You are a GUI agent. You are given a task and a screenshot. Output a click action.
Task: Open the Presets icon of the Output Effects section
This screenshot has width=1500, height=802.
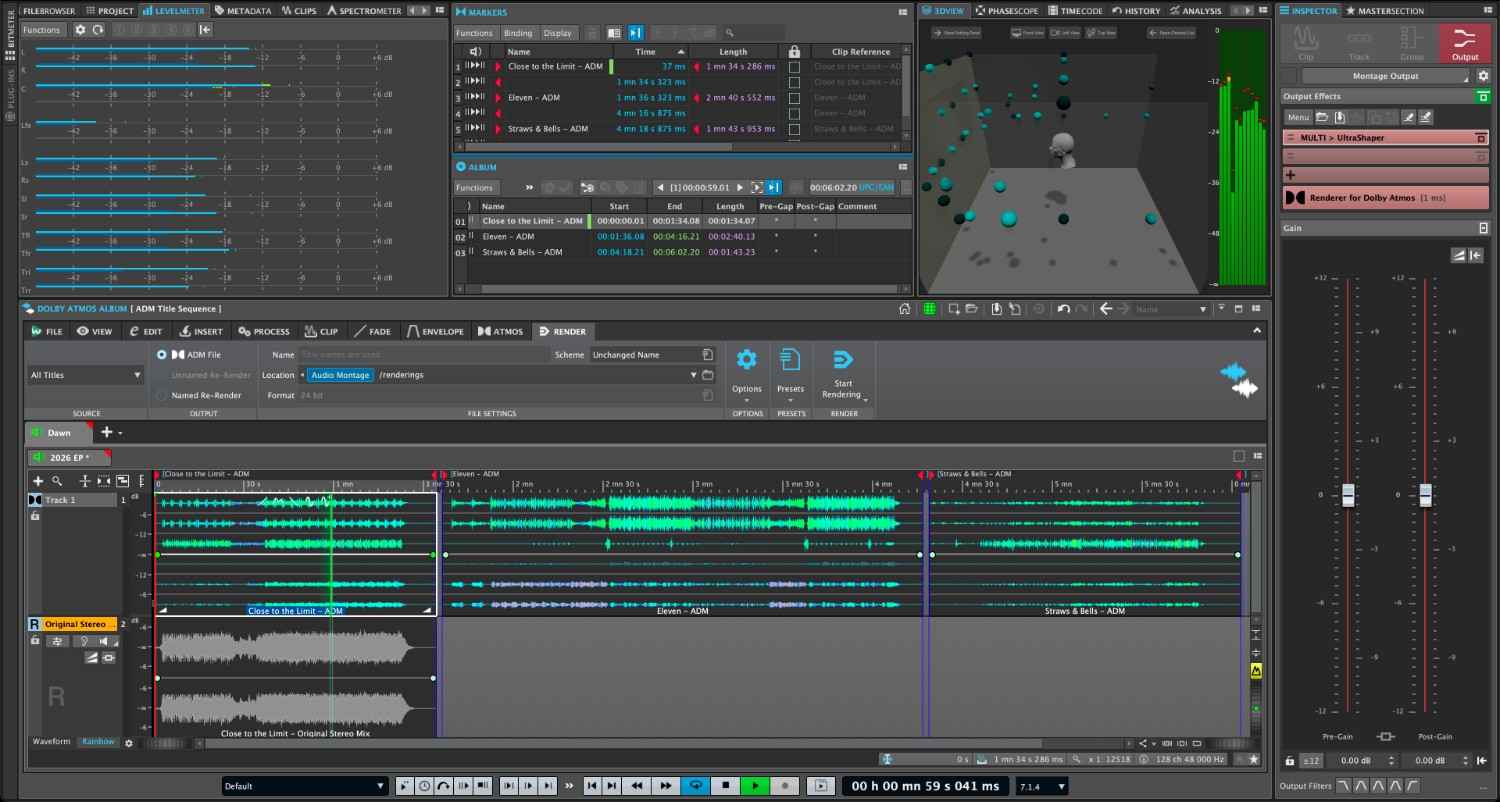1322,117
